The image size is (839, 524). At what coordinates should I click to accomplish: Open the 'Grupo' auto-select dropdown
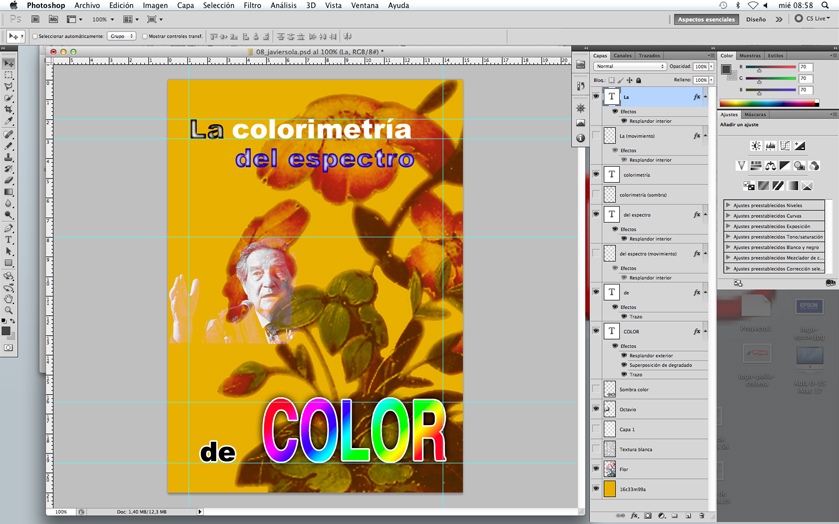click(x=121, y=36)
